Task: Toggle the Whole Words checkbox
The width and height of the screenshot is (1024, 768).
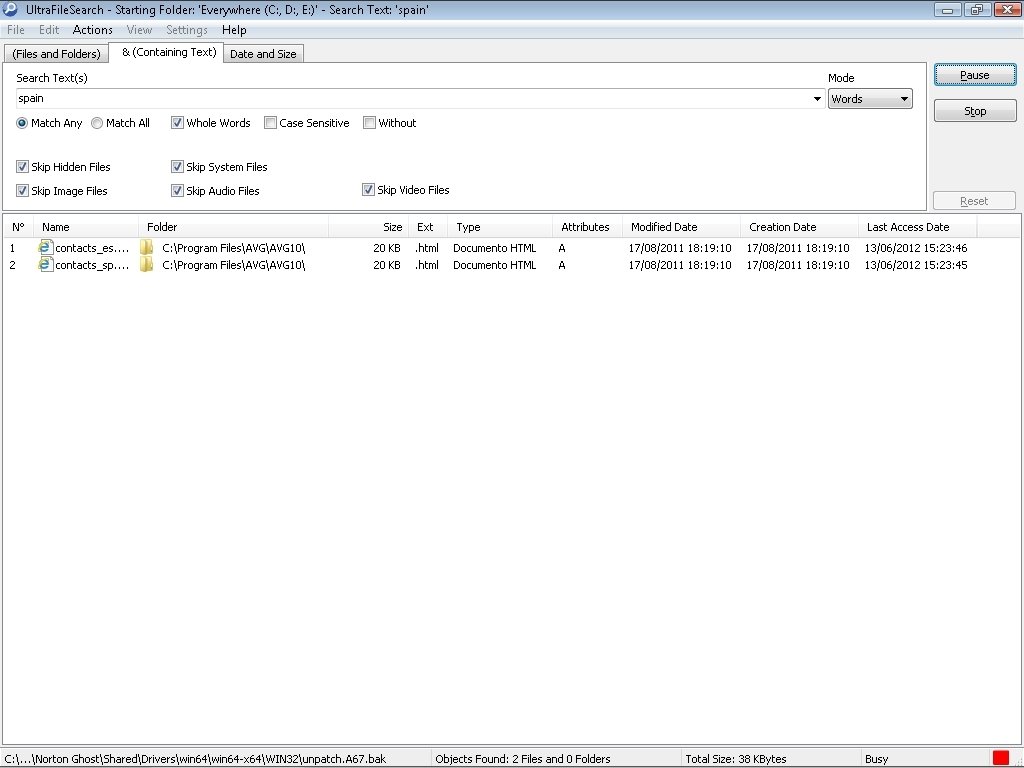Action: coord(177,123)
